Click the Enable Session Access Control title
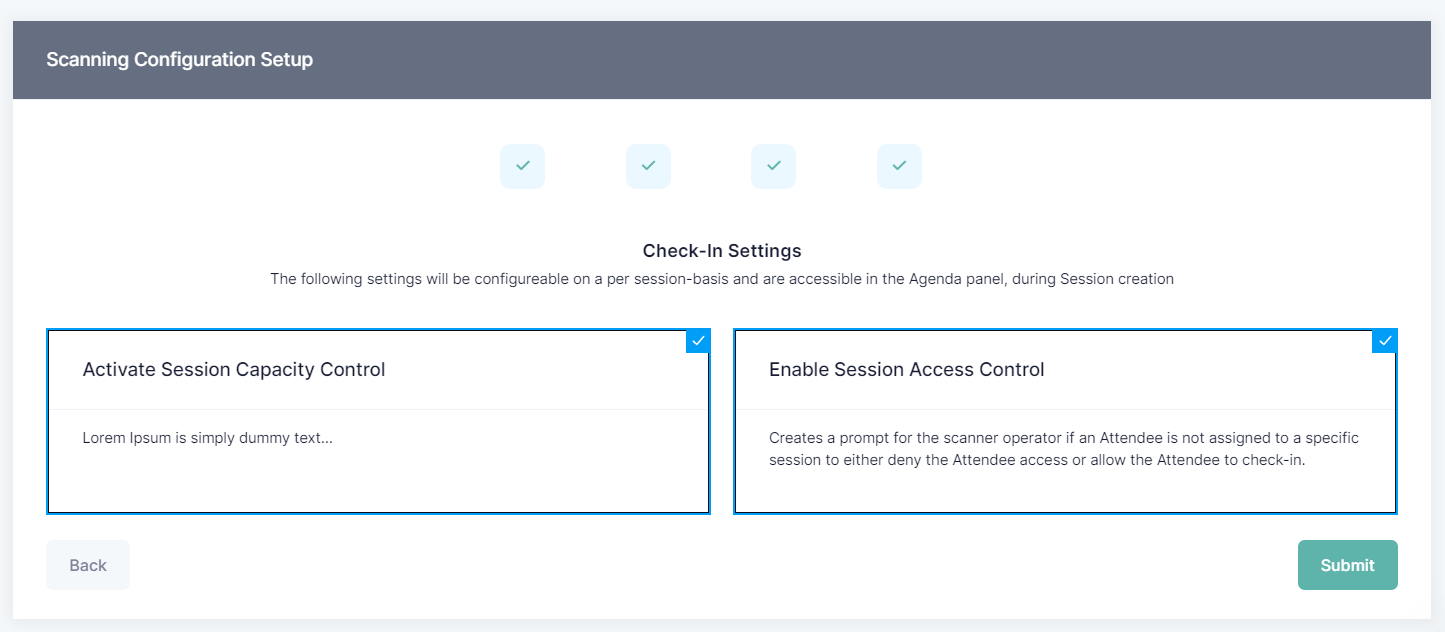 pos(906,370)
